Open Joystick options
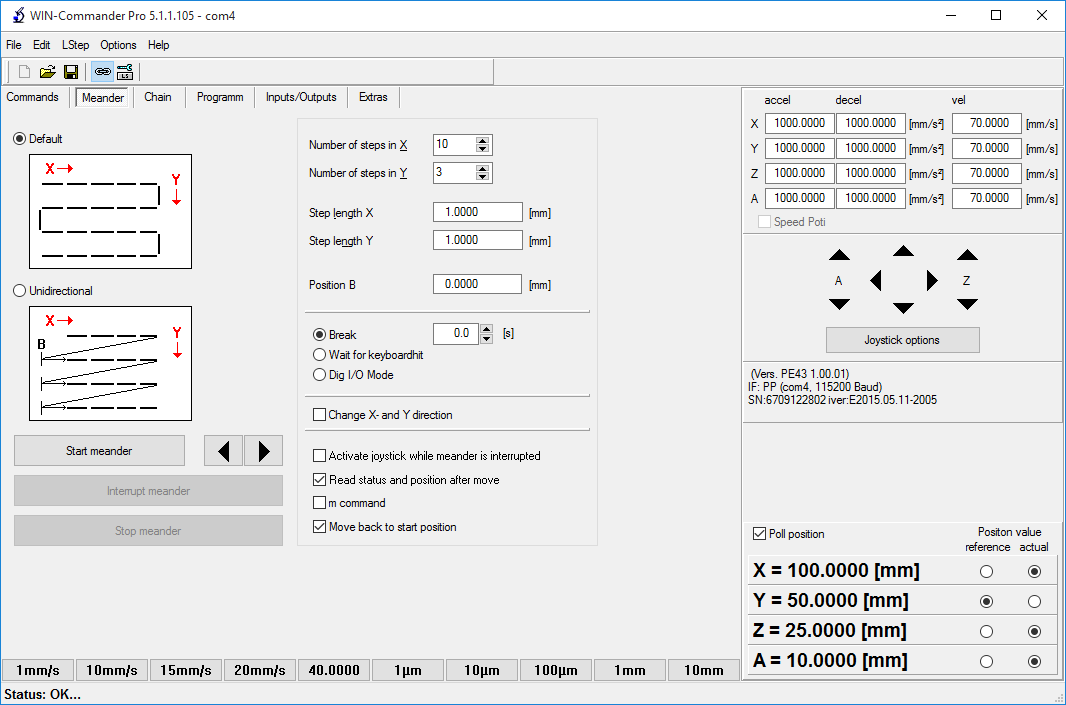The width and height of the screenshot is (1066, 705). [x=903, y=340]
